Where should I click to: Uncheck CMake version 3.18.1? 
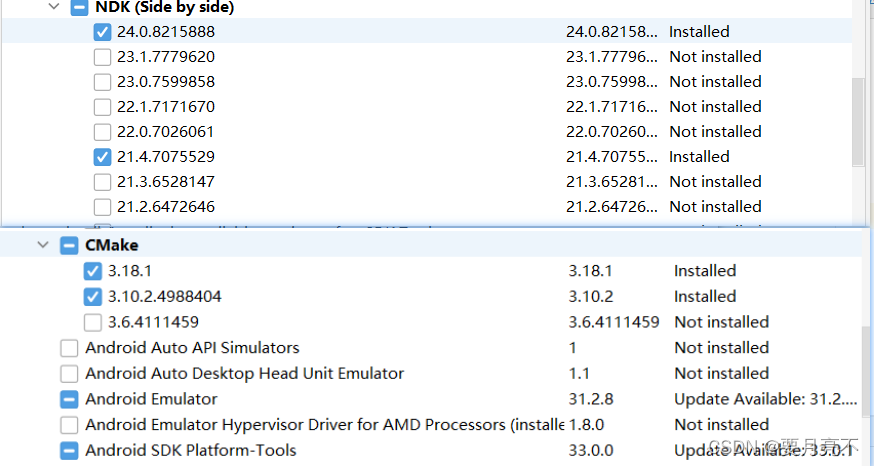click(x=93, y=271)
